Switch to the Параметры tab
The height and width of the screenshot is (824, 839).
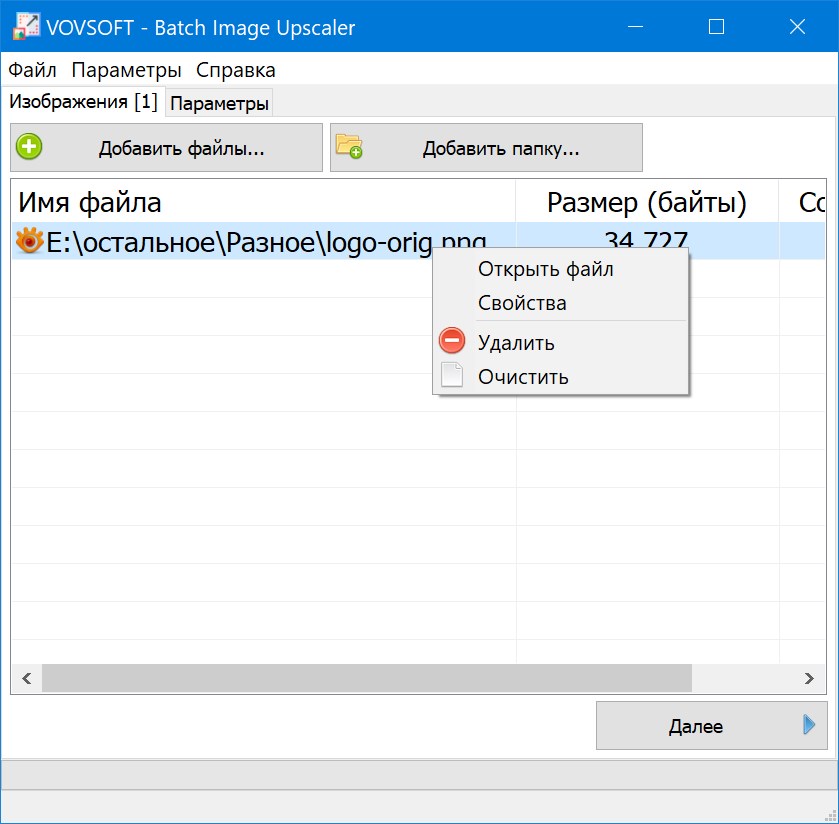pos(220,103)
